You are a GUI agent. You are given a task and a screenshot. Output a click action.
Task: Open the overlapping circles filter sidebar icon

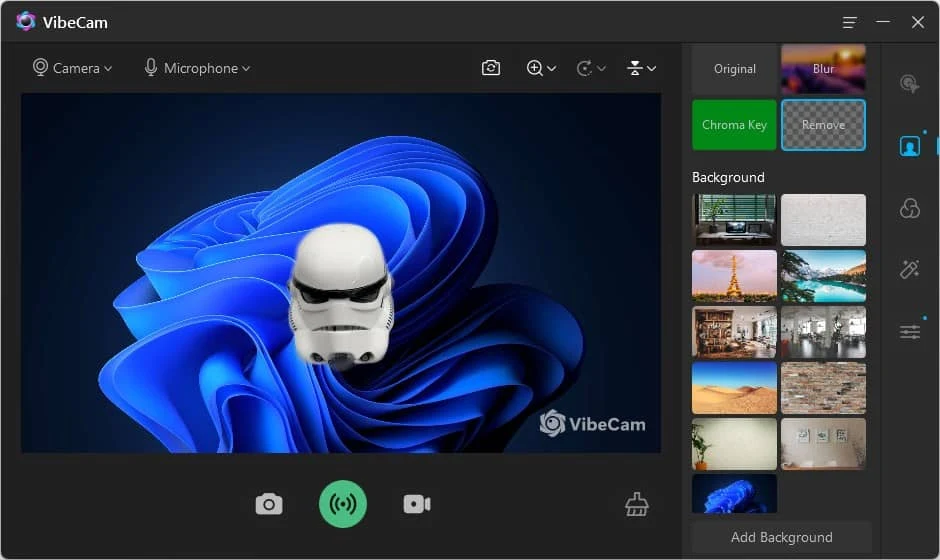909,208
